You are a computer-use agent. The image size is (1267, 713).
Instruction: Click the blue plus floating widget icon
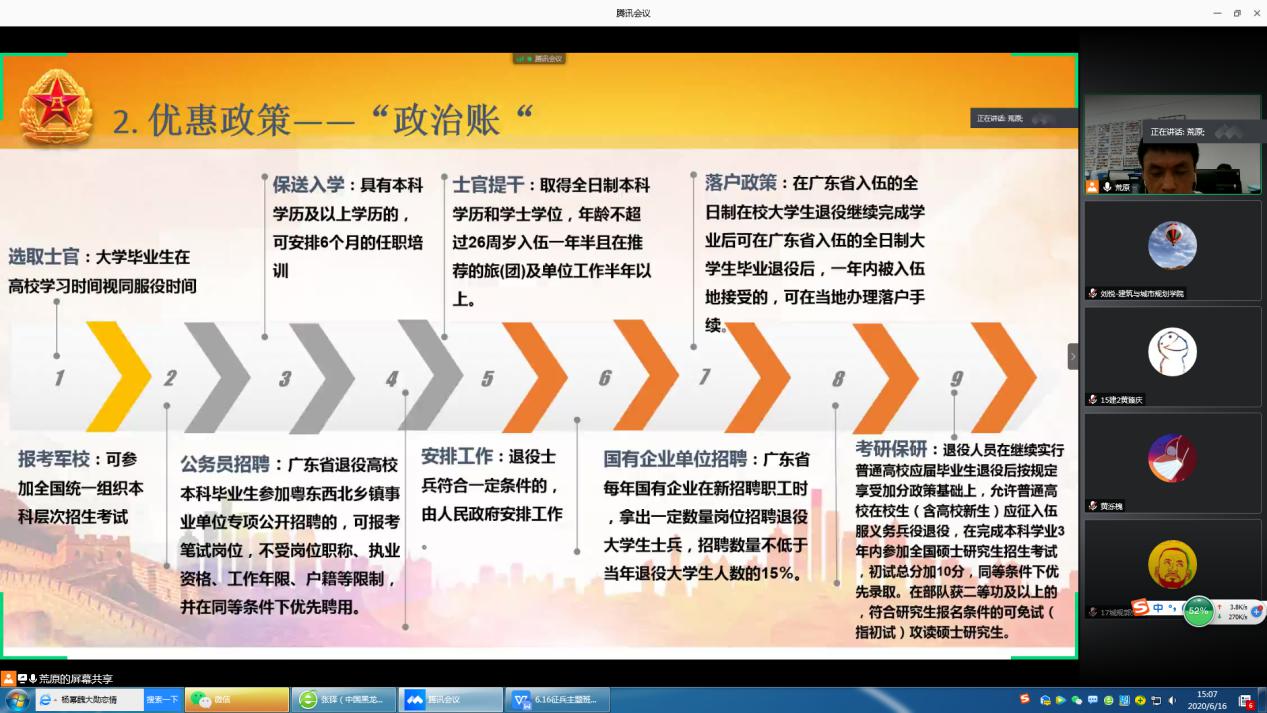pyautogui.click(x=1257, y=611)
